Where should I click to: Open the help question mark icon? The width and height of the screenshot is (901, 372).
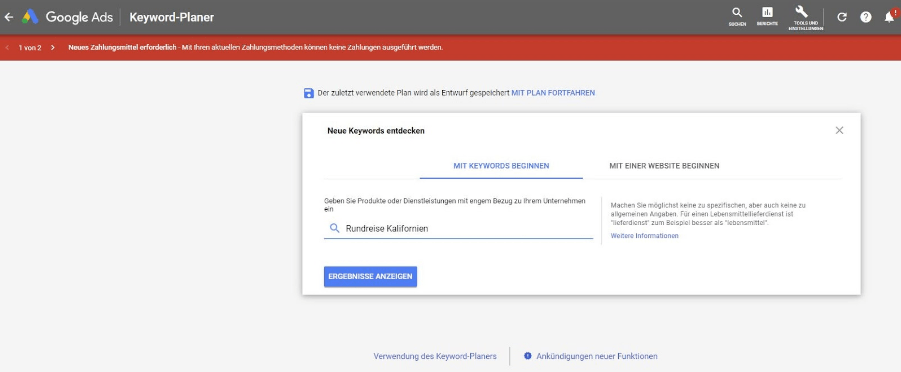[x=865, y=17]
